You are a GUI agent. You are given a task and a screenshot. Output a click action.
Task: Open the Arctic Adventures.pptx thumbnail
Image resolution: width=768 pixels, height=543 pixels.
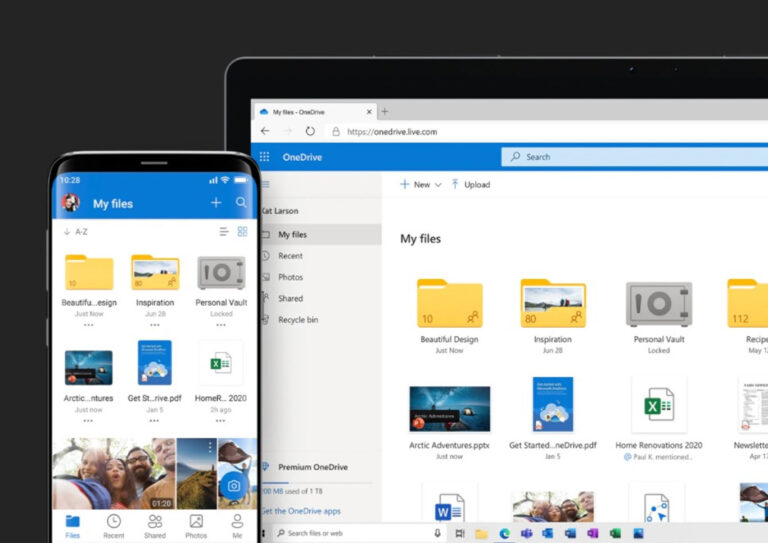click(x=450, y=409)
